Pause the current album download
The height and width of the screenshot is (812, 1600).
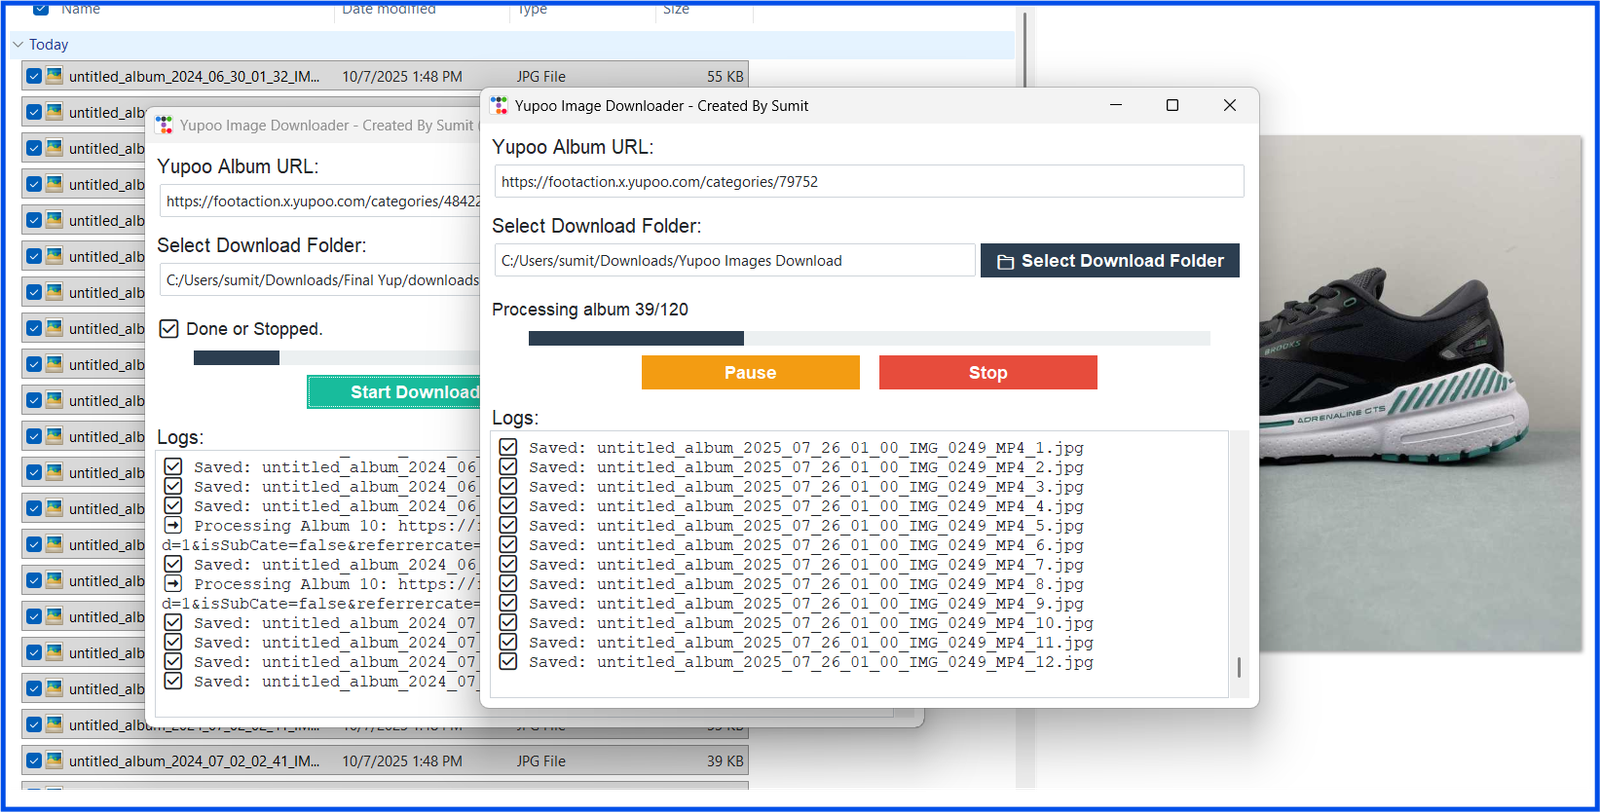pyautogui.click(x=750, y=372)
